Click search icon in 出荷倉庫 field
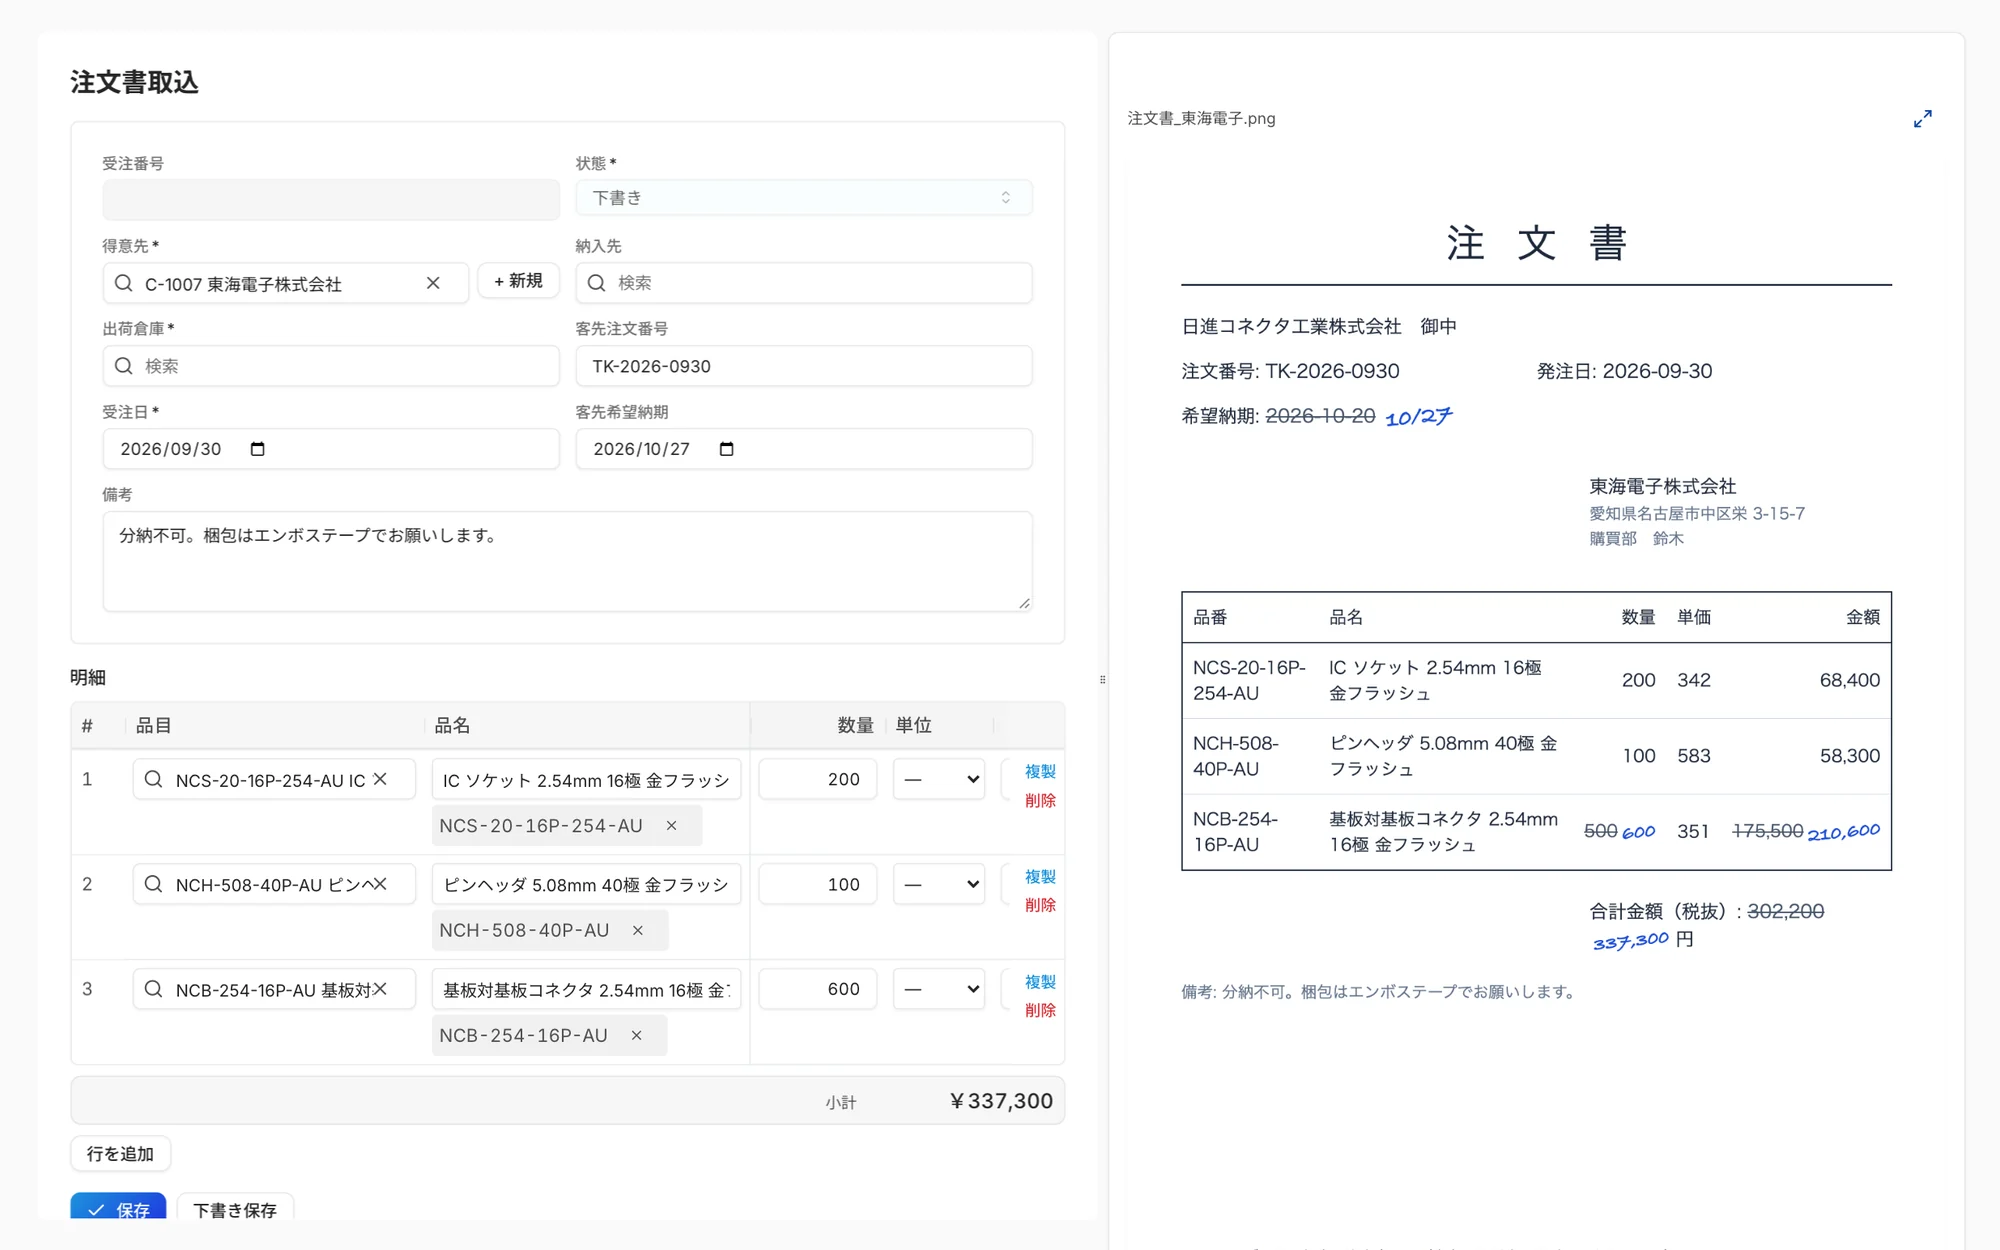This screenshot has height=1250, width=2000. [x=124, y=366]
